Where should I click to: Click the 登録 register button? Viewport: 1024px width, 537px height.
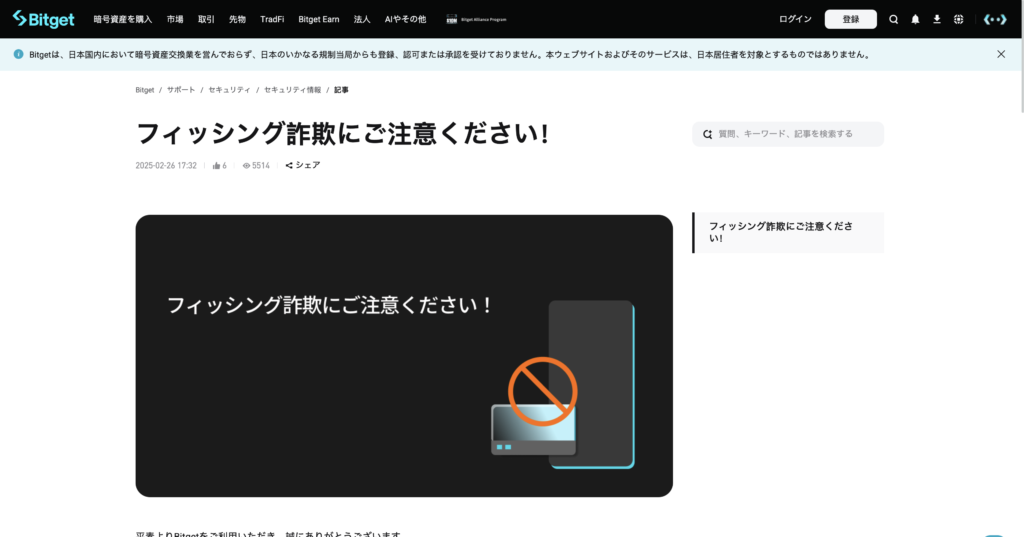850,20
